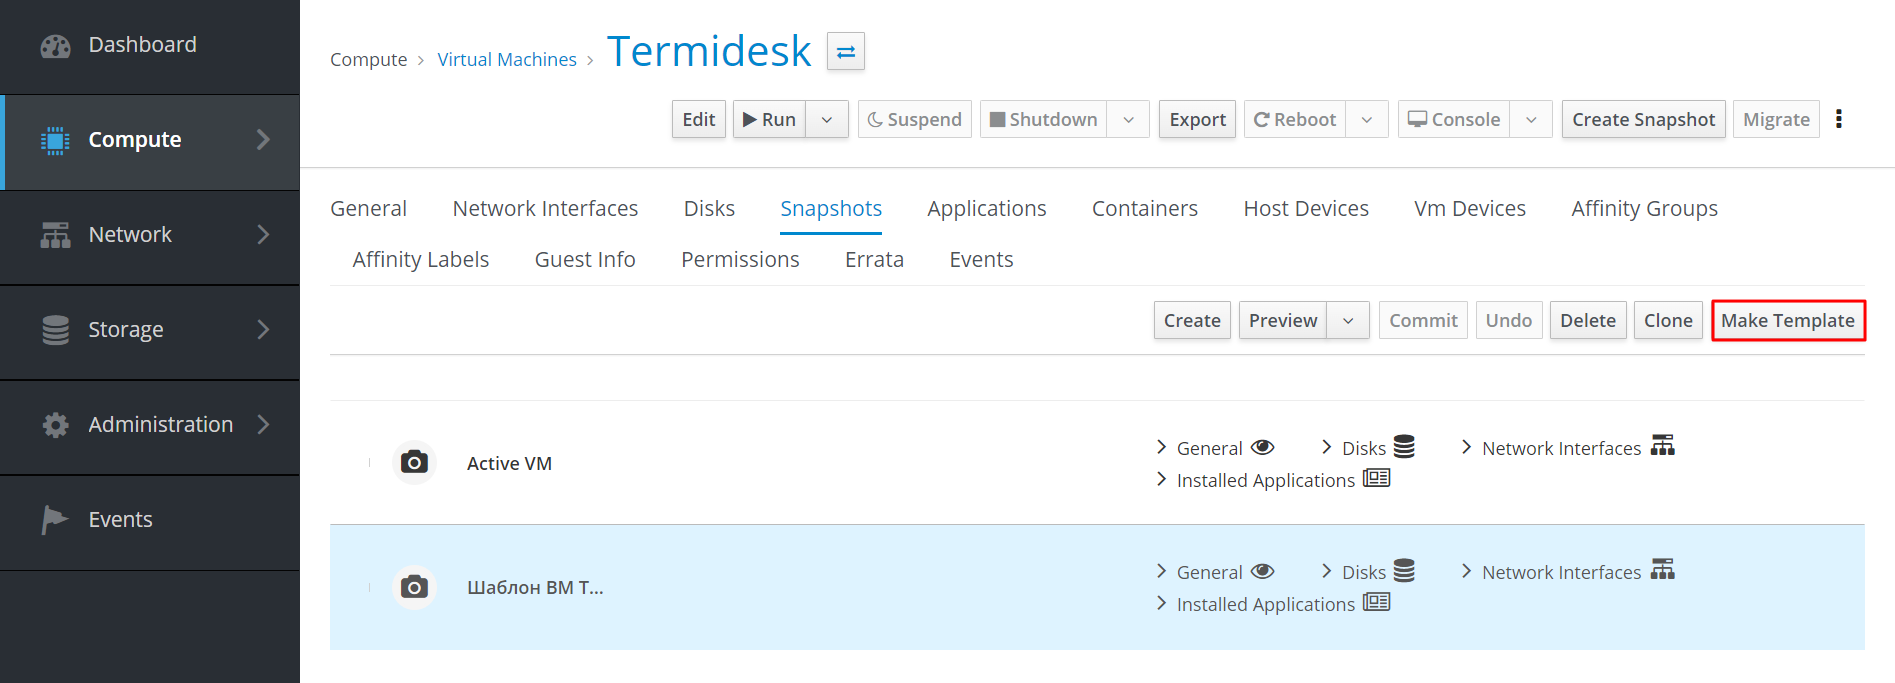Open the Guest Info tab
The height and width of the screenshot is (683, 1895).
click(585, 260)
